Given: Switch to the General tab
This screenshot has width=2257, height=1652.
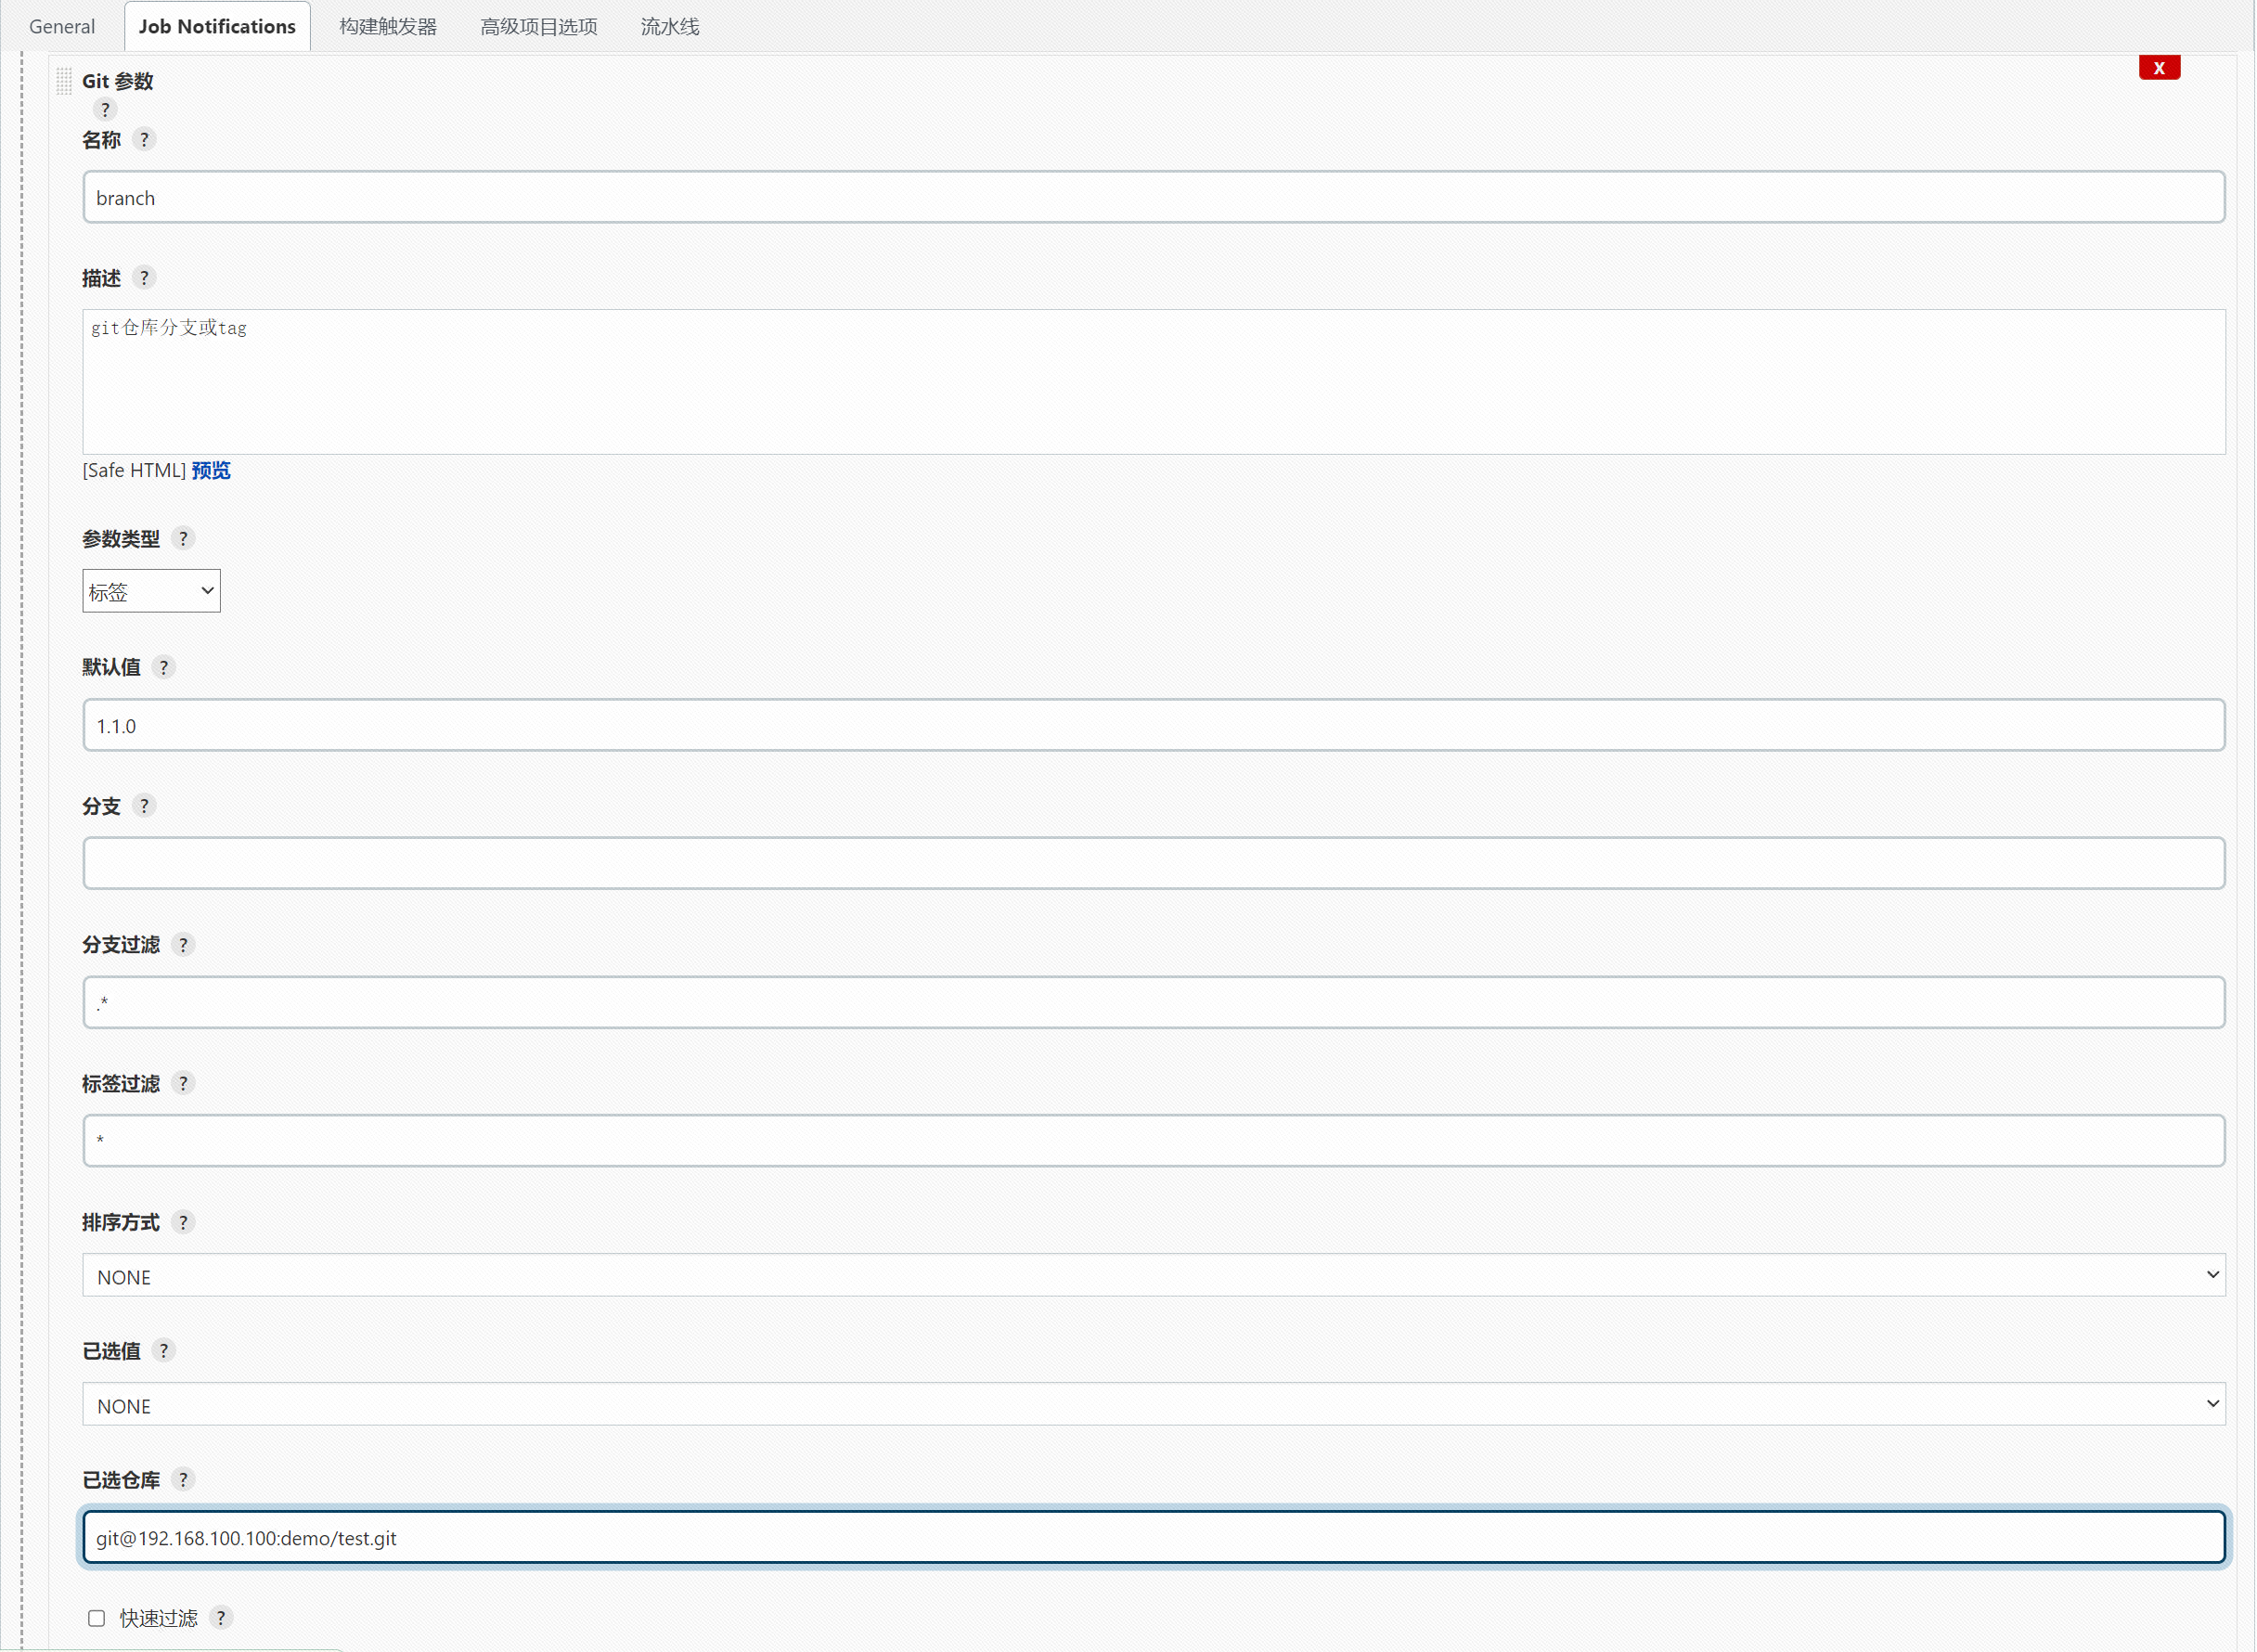Looking at the screenshot, I should click(x=62, y=27).
